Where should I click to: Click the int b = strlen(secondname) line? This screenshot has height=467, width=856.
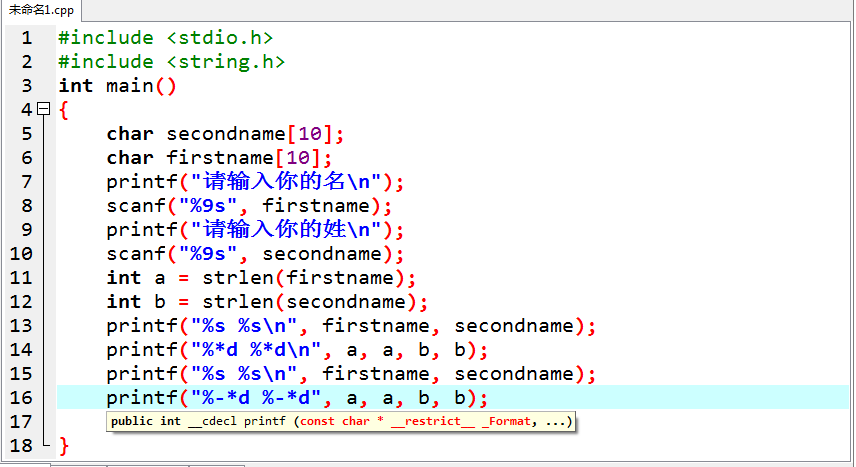click(267, 302)
